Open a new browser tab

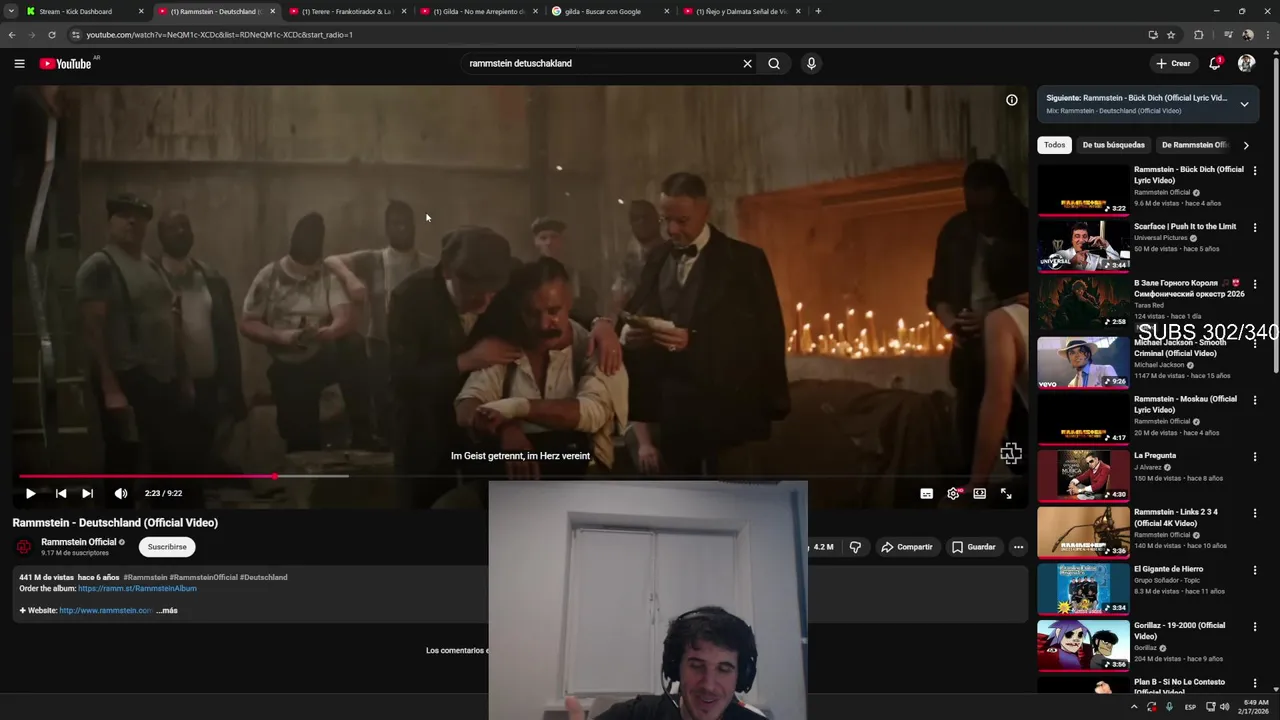click(x=818, y=11)
